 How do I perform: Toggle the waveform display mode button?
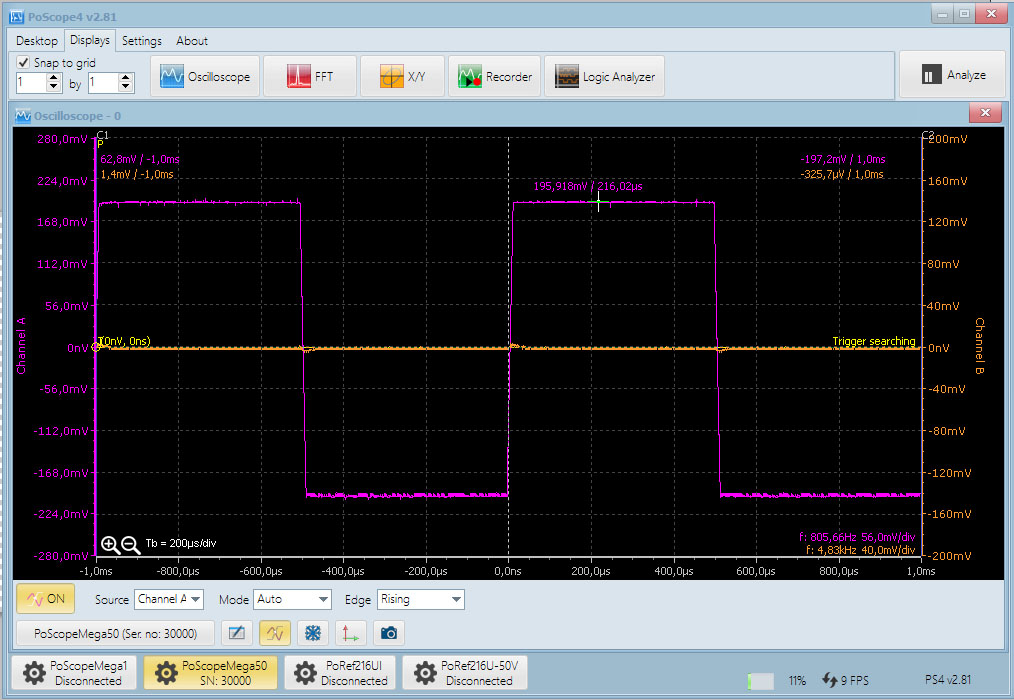274,632
